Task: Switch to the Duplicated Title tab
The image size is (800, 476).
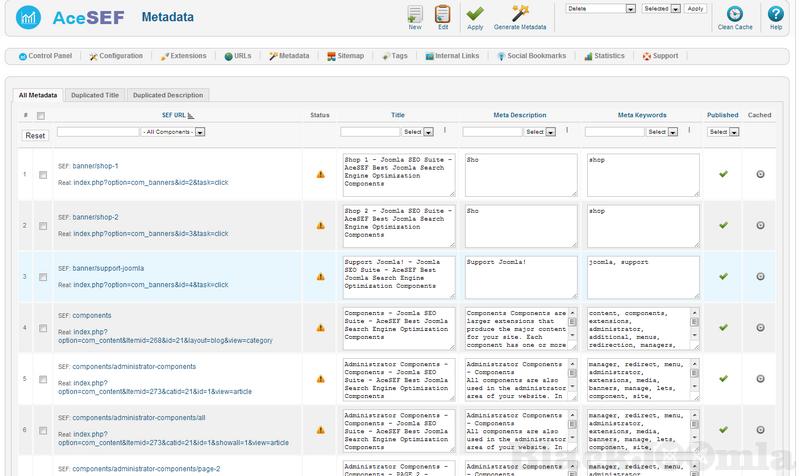Action: click(x=97, y=95)
